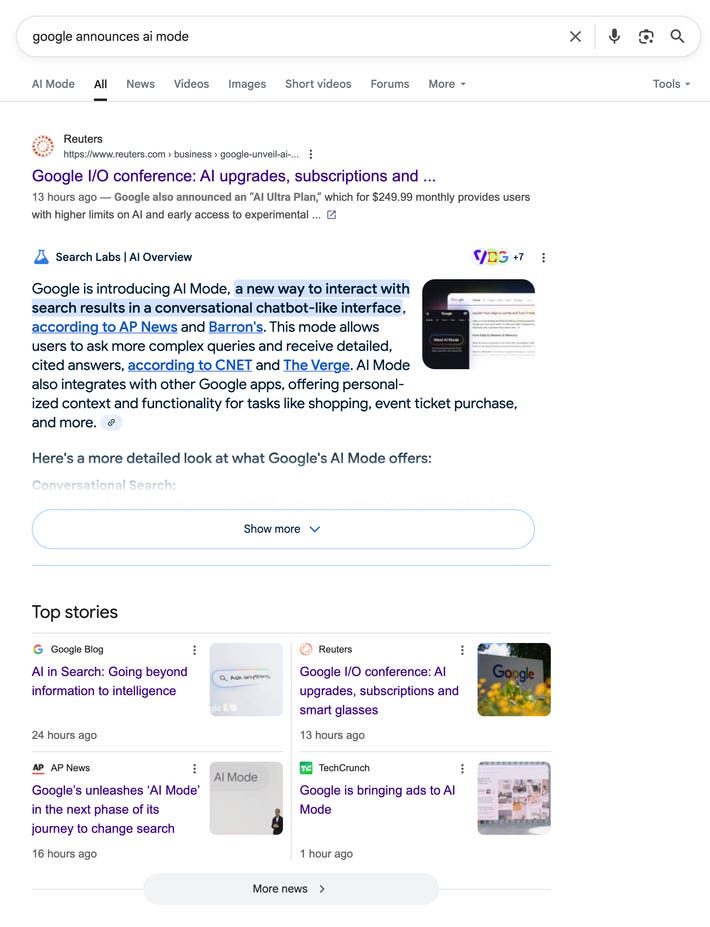The width and height of the screenshot is (710, 927).
Task: Click the magnifying glass search icon
Action: point(677,37)
